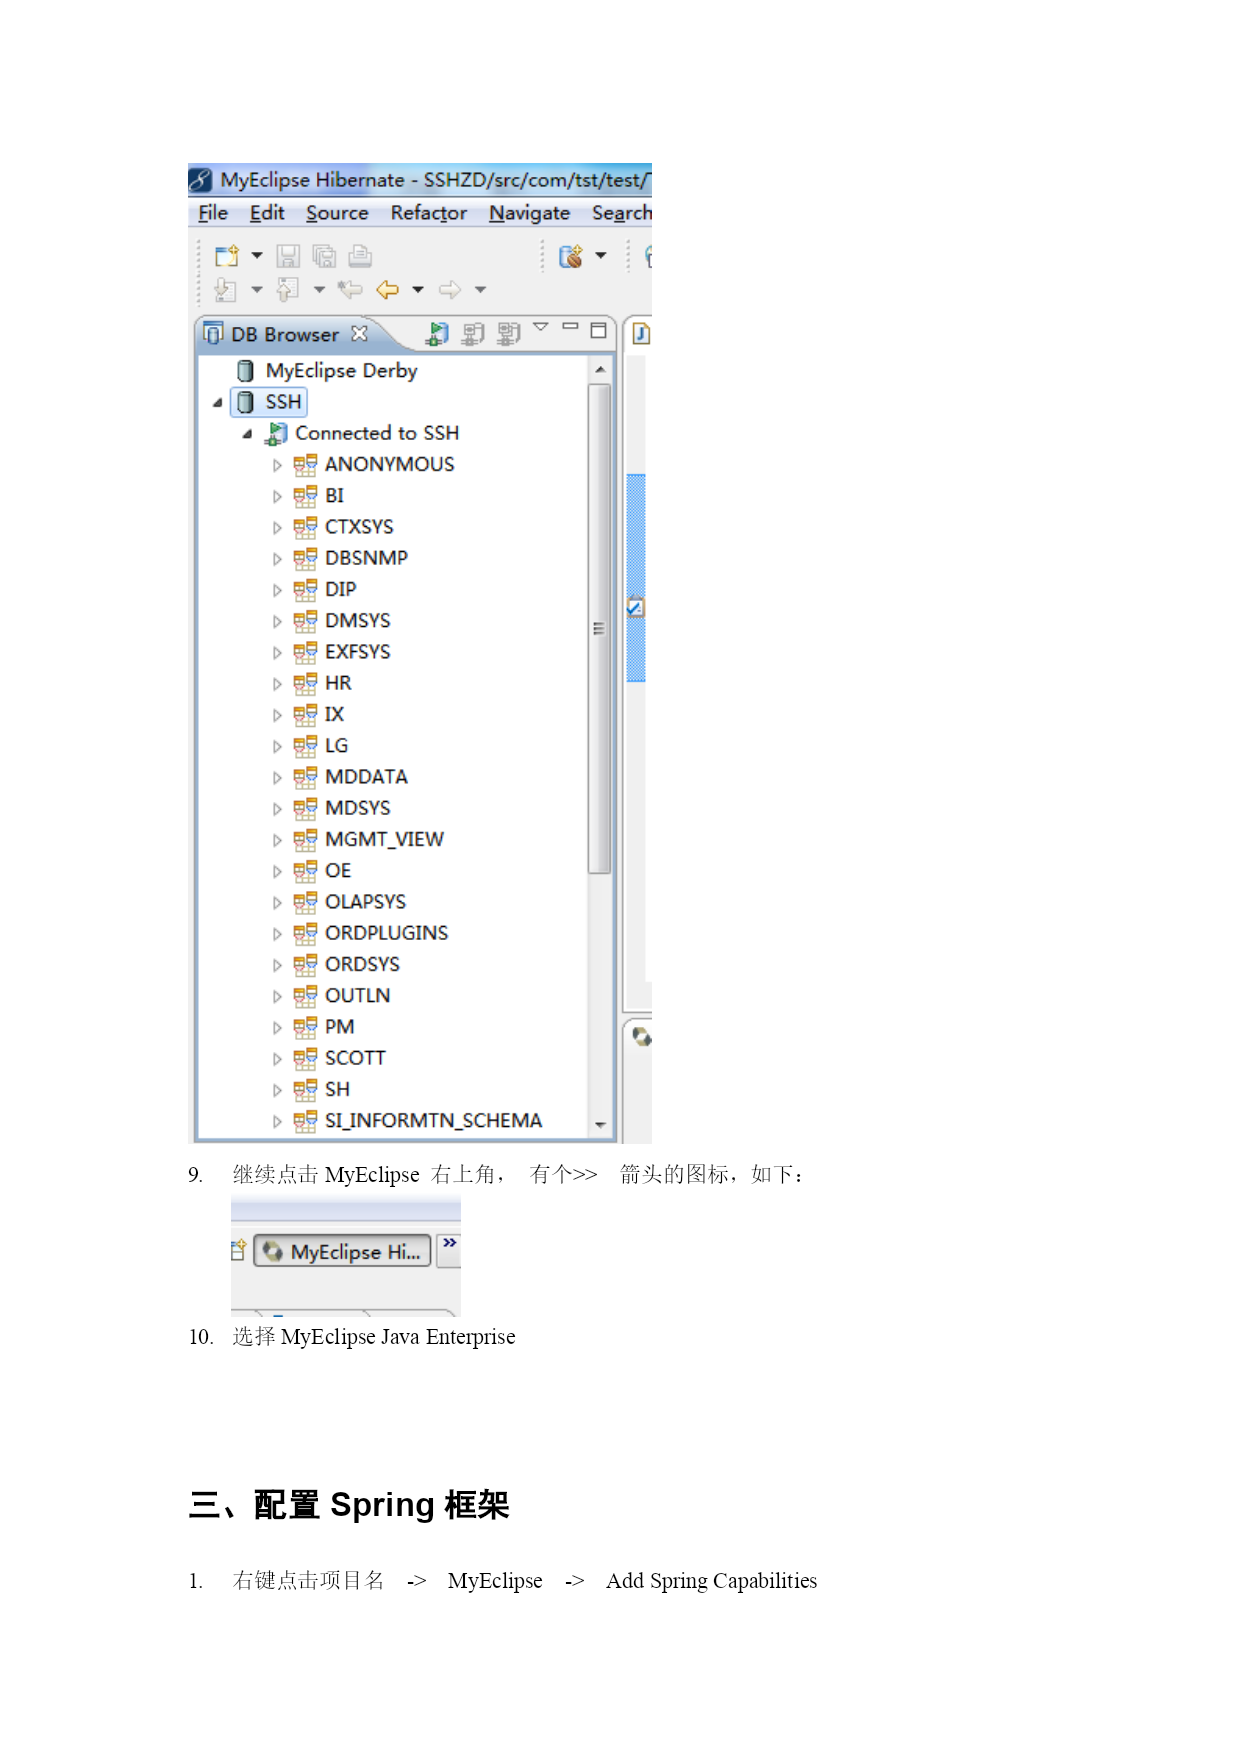Expand the DMSYS schema
This screenshot has width=1241, height=1754.
(x=277, y=622)
